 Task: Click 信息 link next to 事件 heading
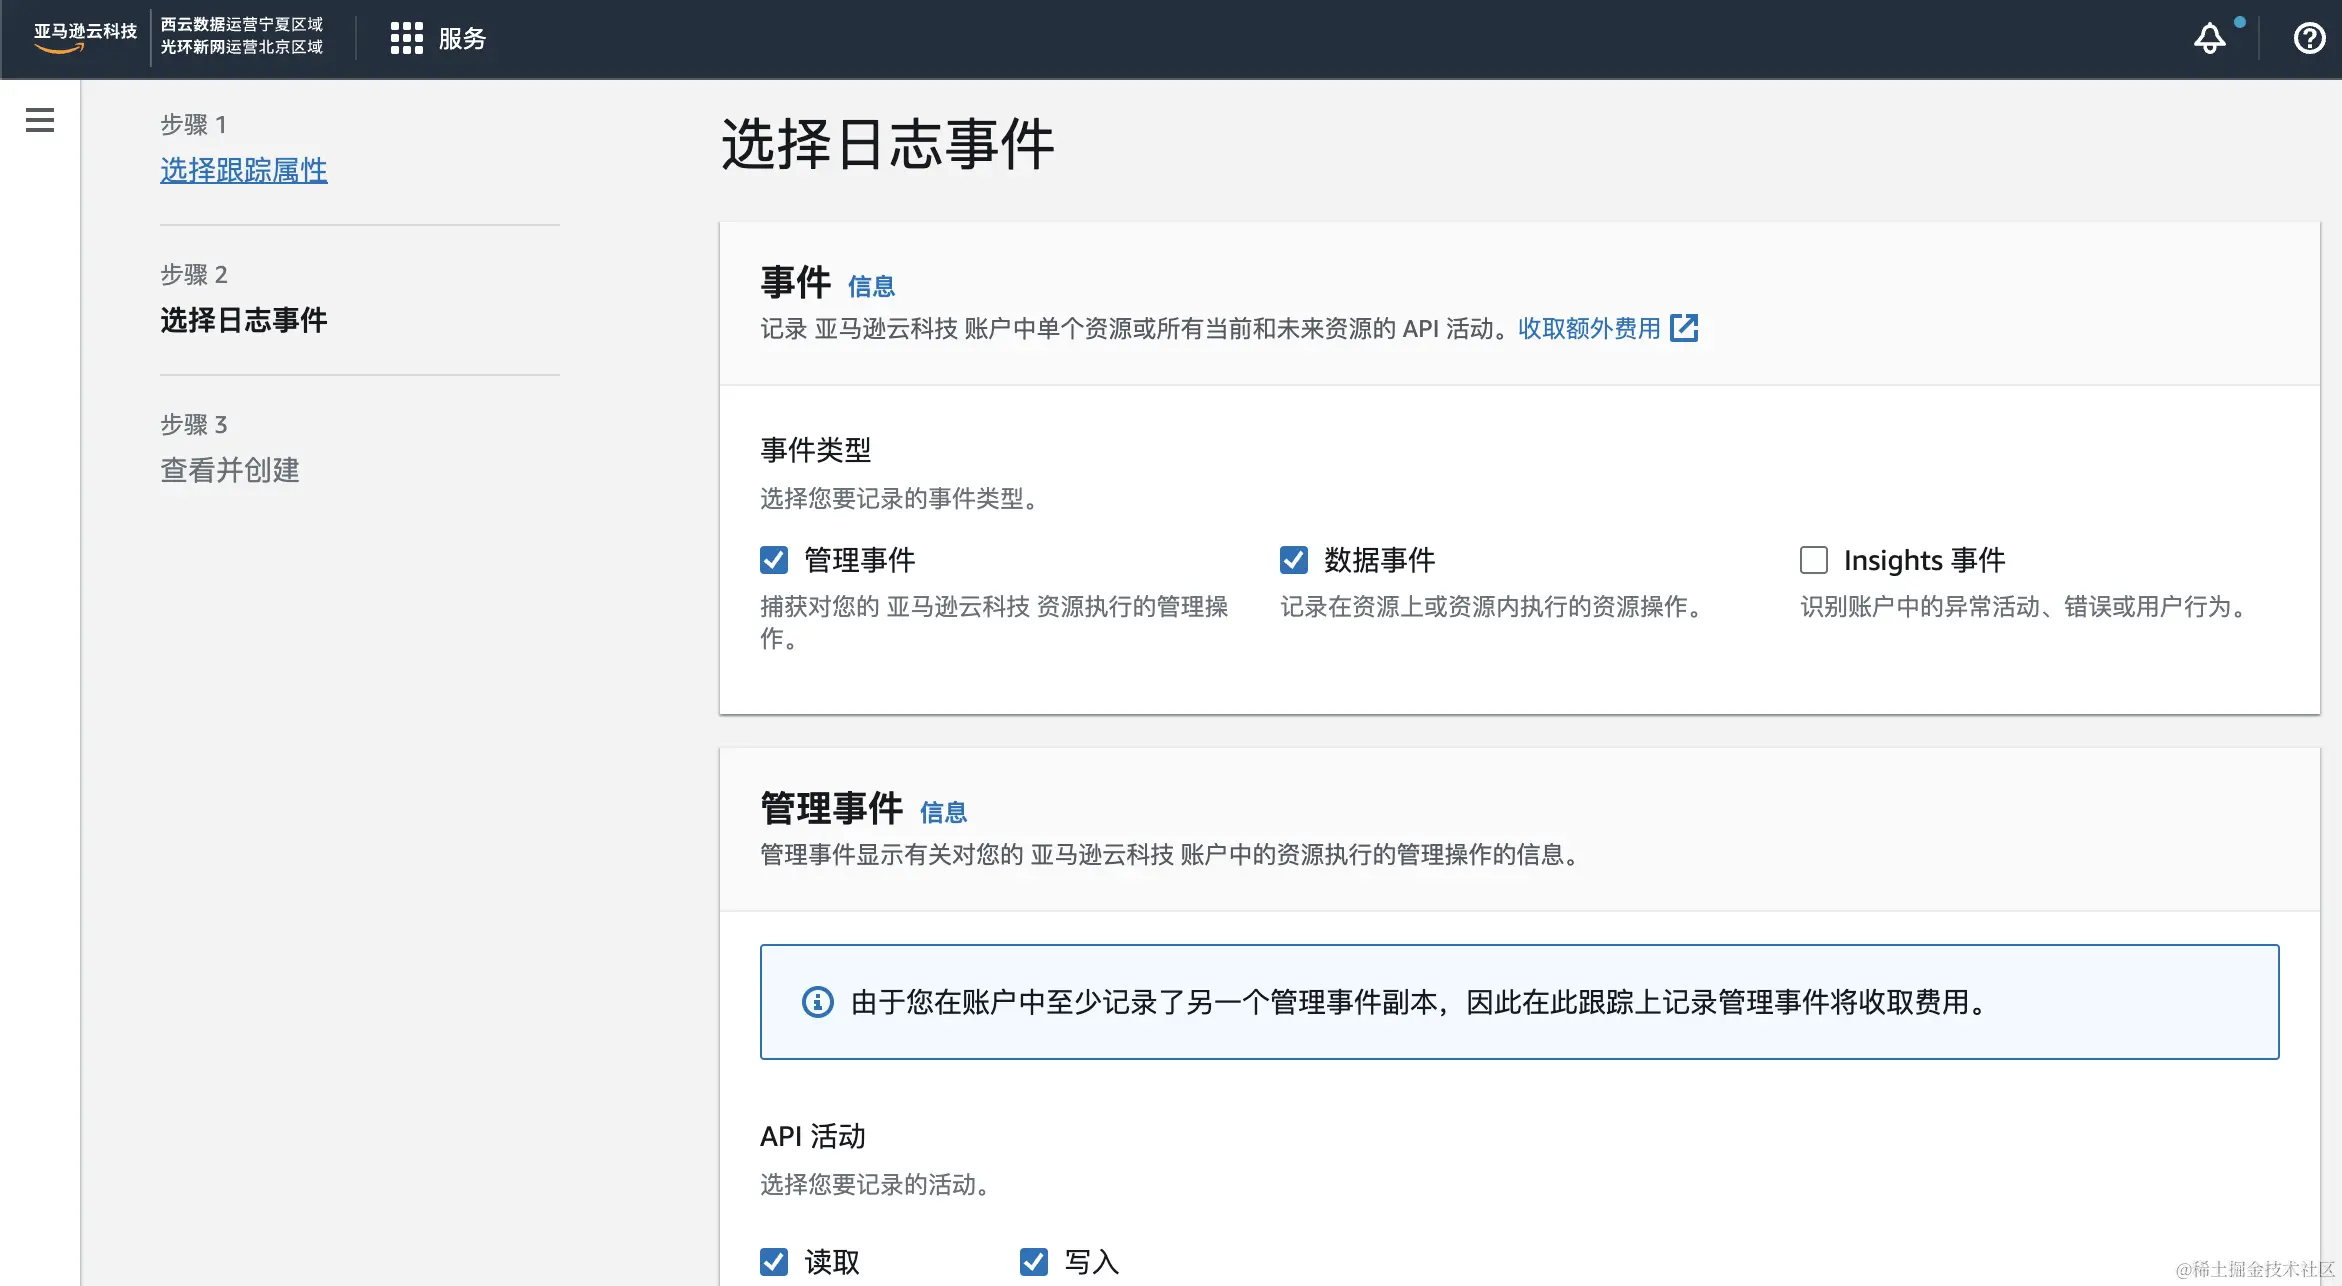[871, 287]
